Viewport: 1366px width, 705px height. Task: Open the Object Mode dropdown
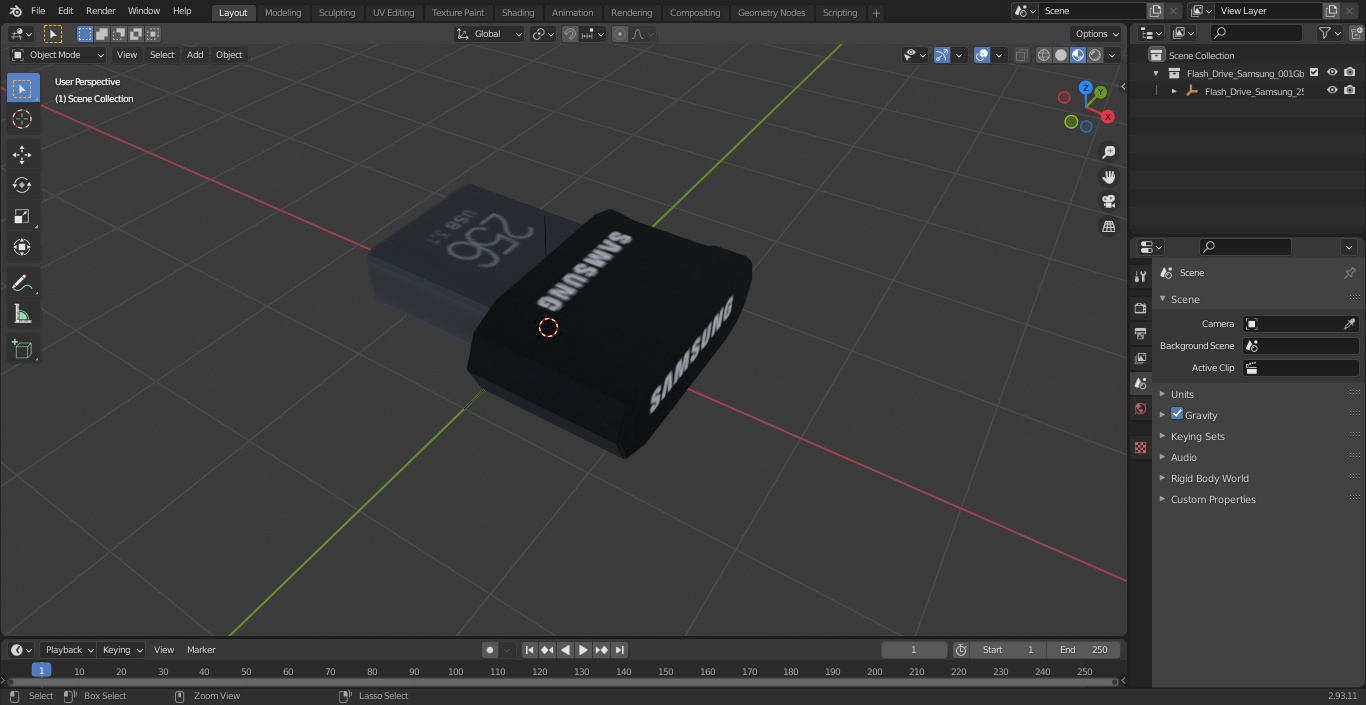point(58,55)
